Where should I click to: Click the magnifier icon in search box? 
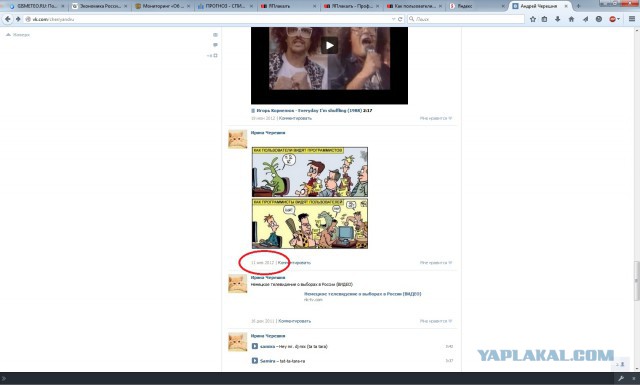coord(411,19)
